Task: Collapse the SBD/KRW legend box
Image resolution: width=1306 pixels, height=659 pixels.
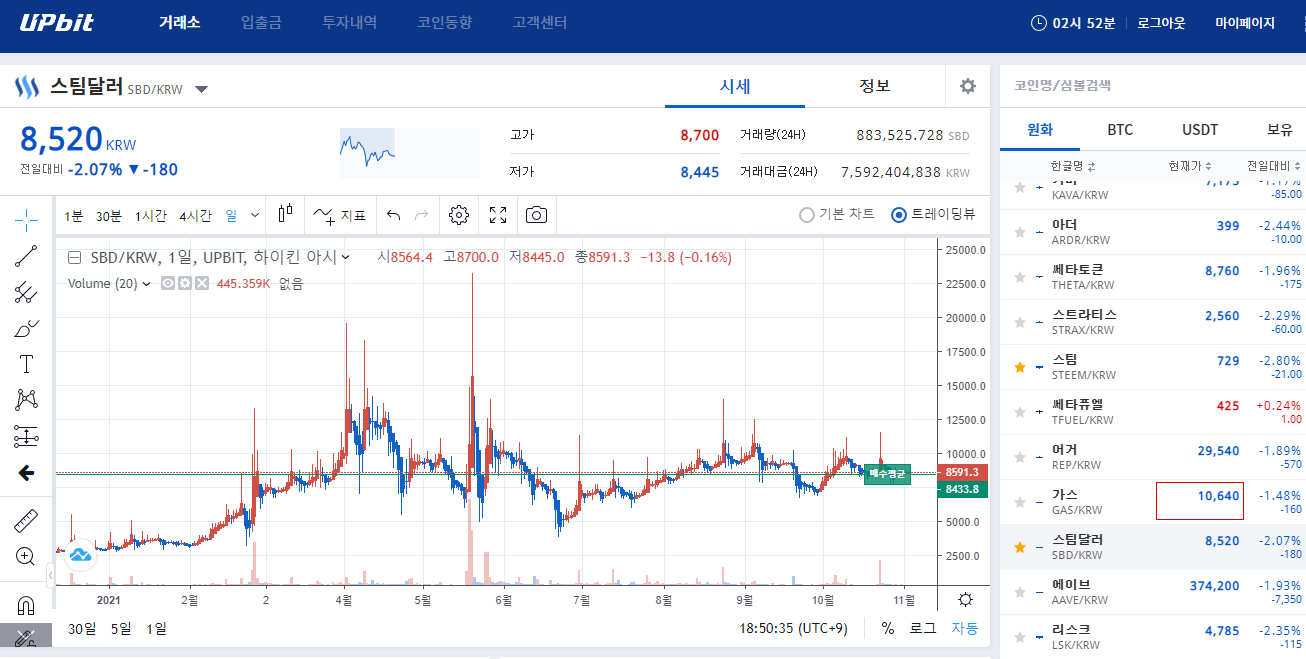Action: [x=75, y=257]
